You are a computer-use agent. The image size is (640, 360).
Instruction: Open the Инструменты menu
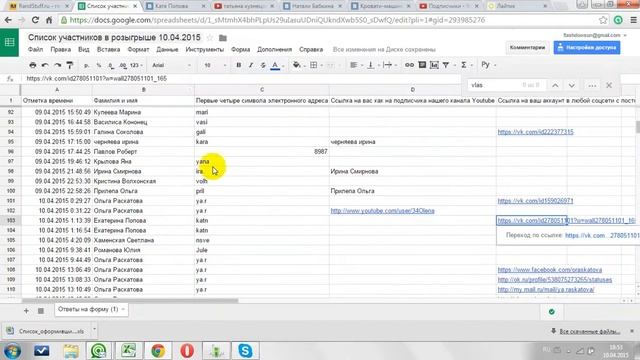coord(204,49)
